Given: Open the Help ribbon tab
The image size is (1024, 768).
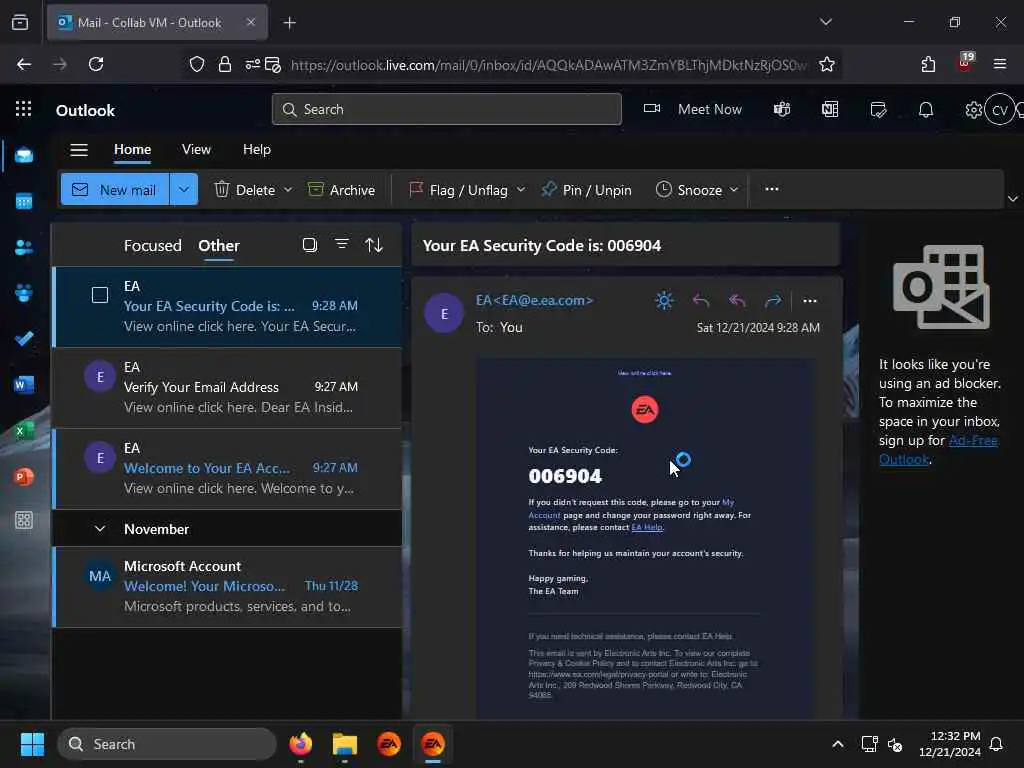Looking at the screenshot, I should 257,150.
